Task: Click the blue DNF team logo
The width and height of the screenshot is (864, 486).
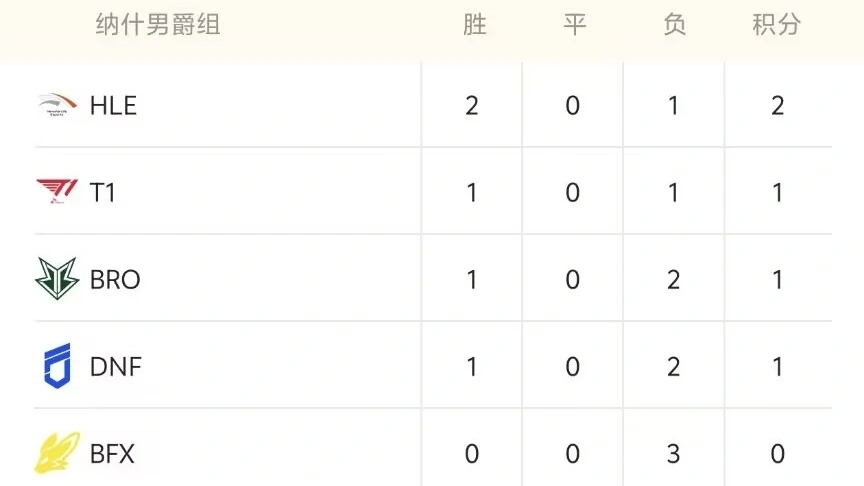Action: 57,366
